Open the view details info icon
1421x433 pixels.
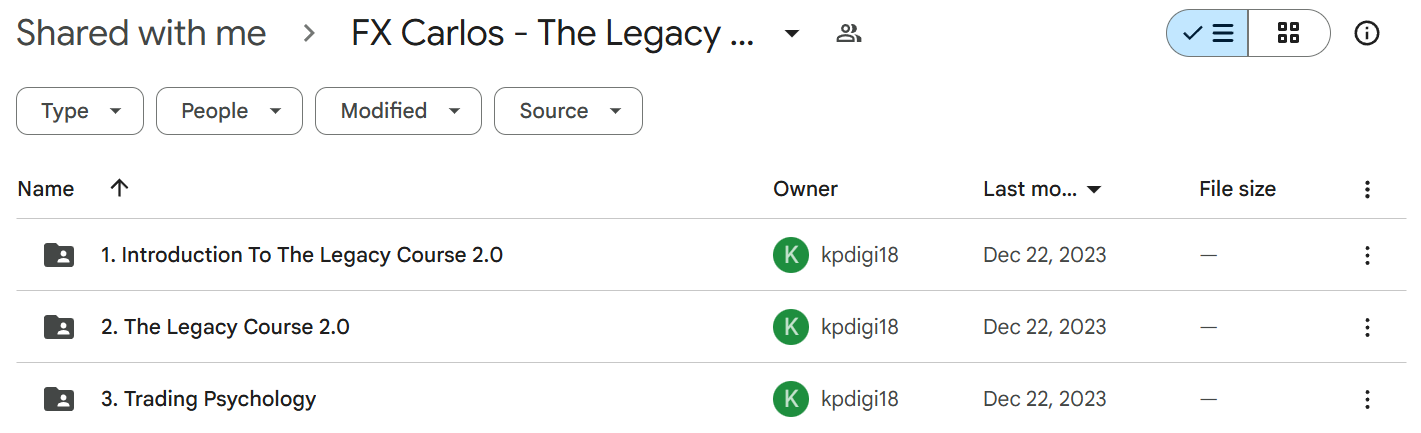click(1366, 34)
